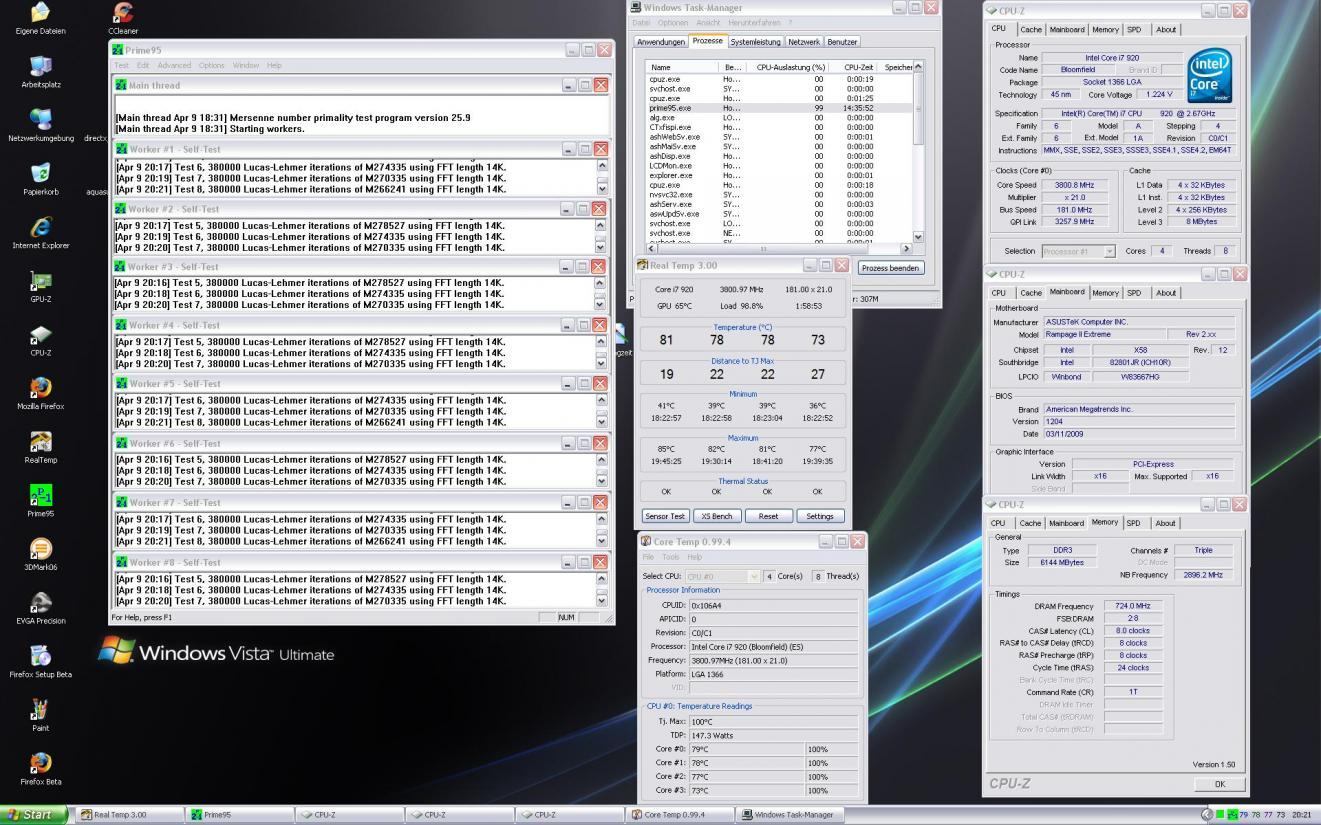The width and height of the screenshot is (1321, 825).
Task: Open the Prime95 Advanced menu
Action: pos(174,65)
